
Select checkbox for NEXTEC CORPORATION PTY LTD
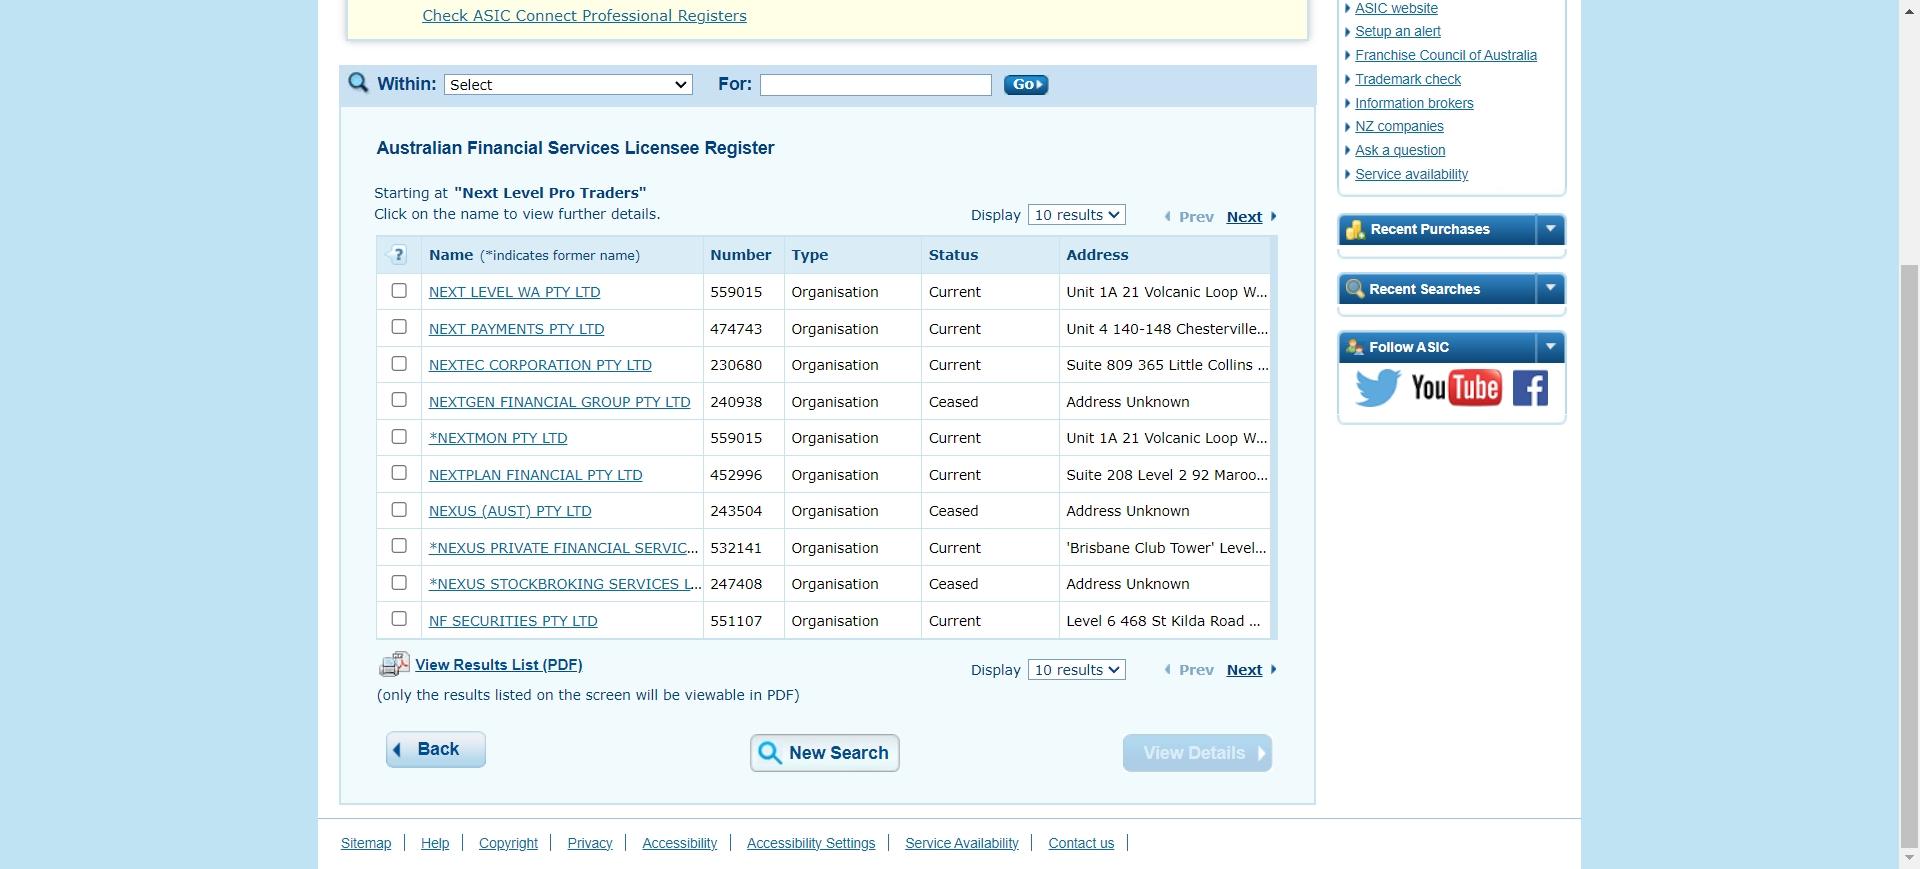399,364
